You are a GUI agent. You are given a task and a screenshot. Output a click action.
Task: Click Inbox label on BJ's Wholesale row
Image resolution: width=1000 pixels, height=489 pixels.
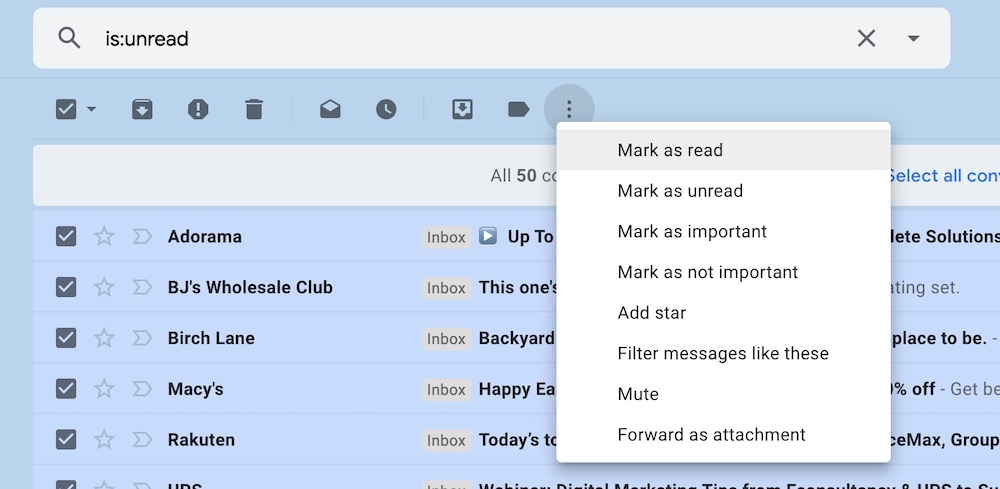pyautogui.click(x=446, y=288)
